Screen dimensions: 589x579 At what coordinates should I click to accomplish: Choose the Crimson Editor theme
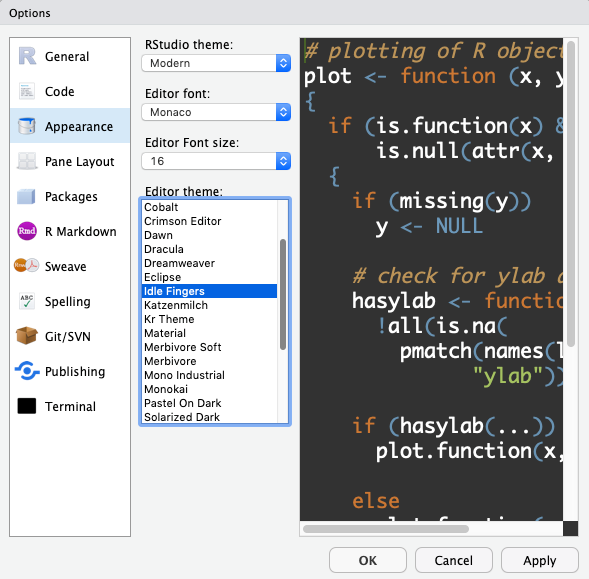[x=210, y=221]
